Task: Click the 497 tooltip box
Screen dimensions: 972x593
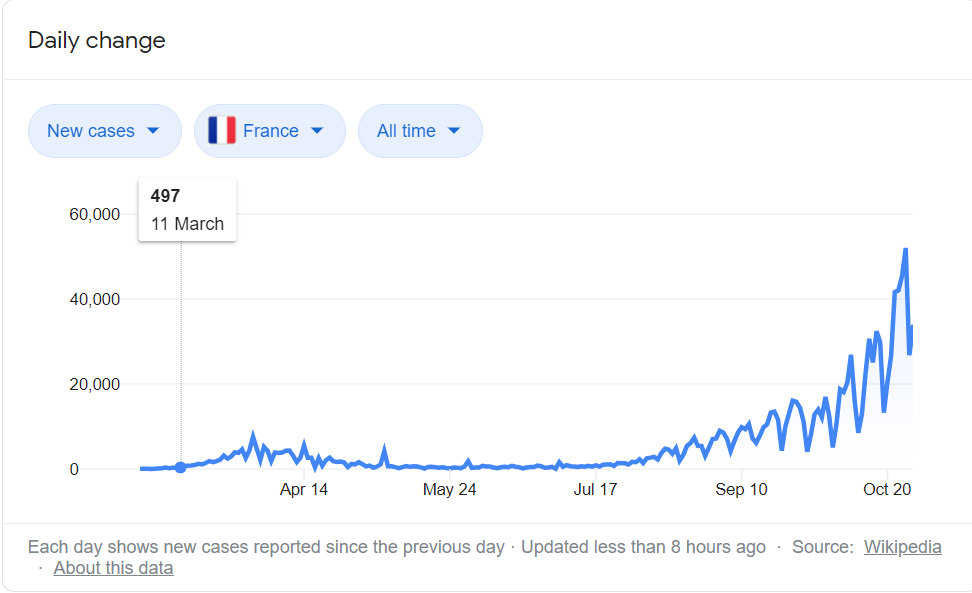Action: [x=187, y=209]
